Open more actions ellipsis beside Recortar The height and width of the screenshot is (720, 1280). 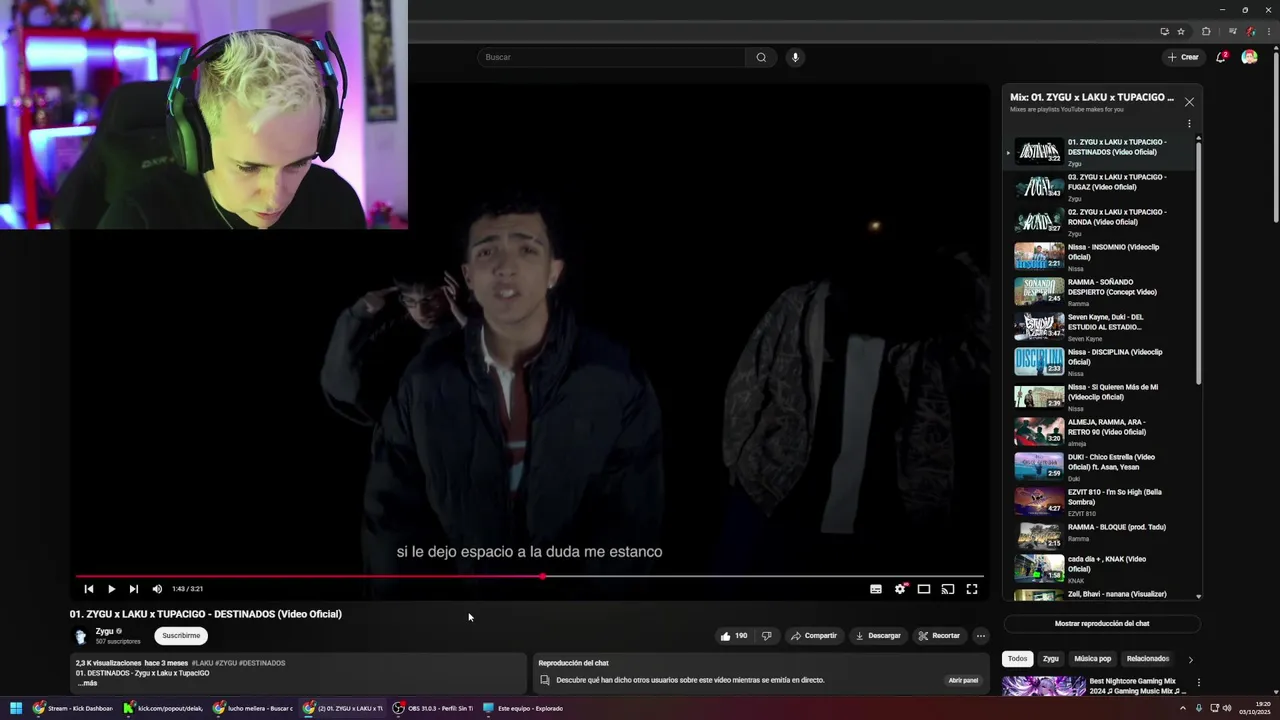[x=981, y=636]
